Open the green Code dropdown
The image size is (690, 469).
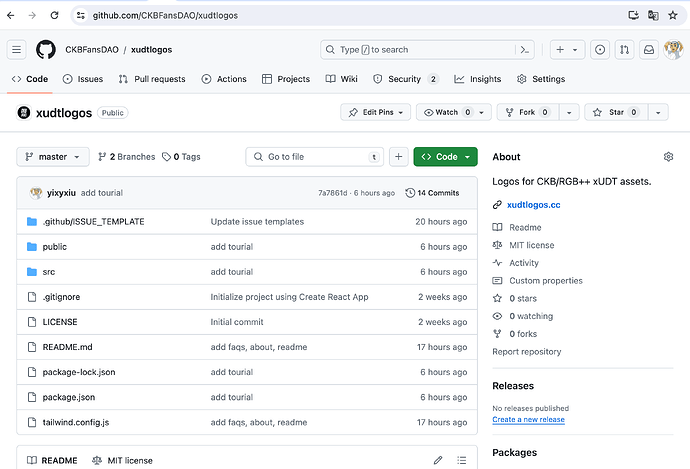coord(445,157)
